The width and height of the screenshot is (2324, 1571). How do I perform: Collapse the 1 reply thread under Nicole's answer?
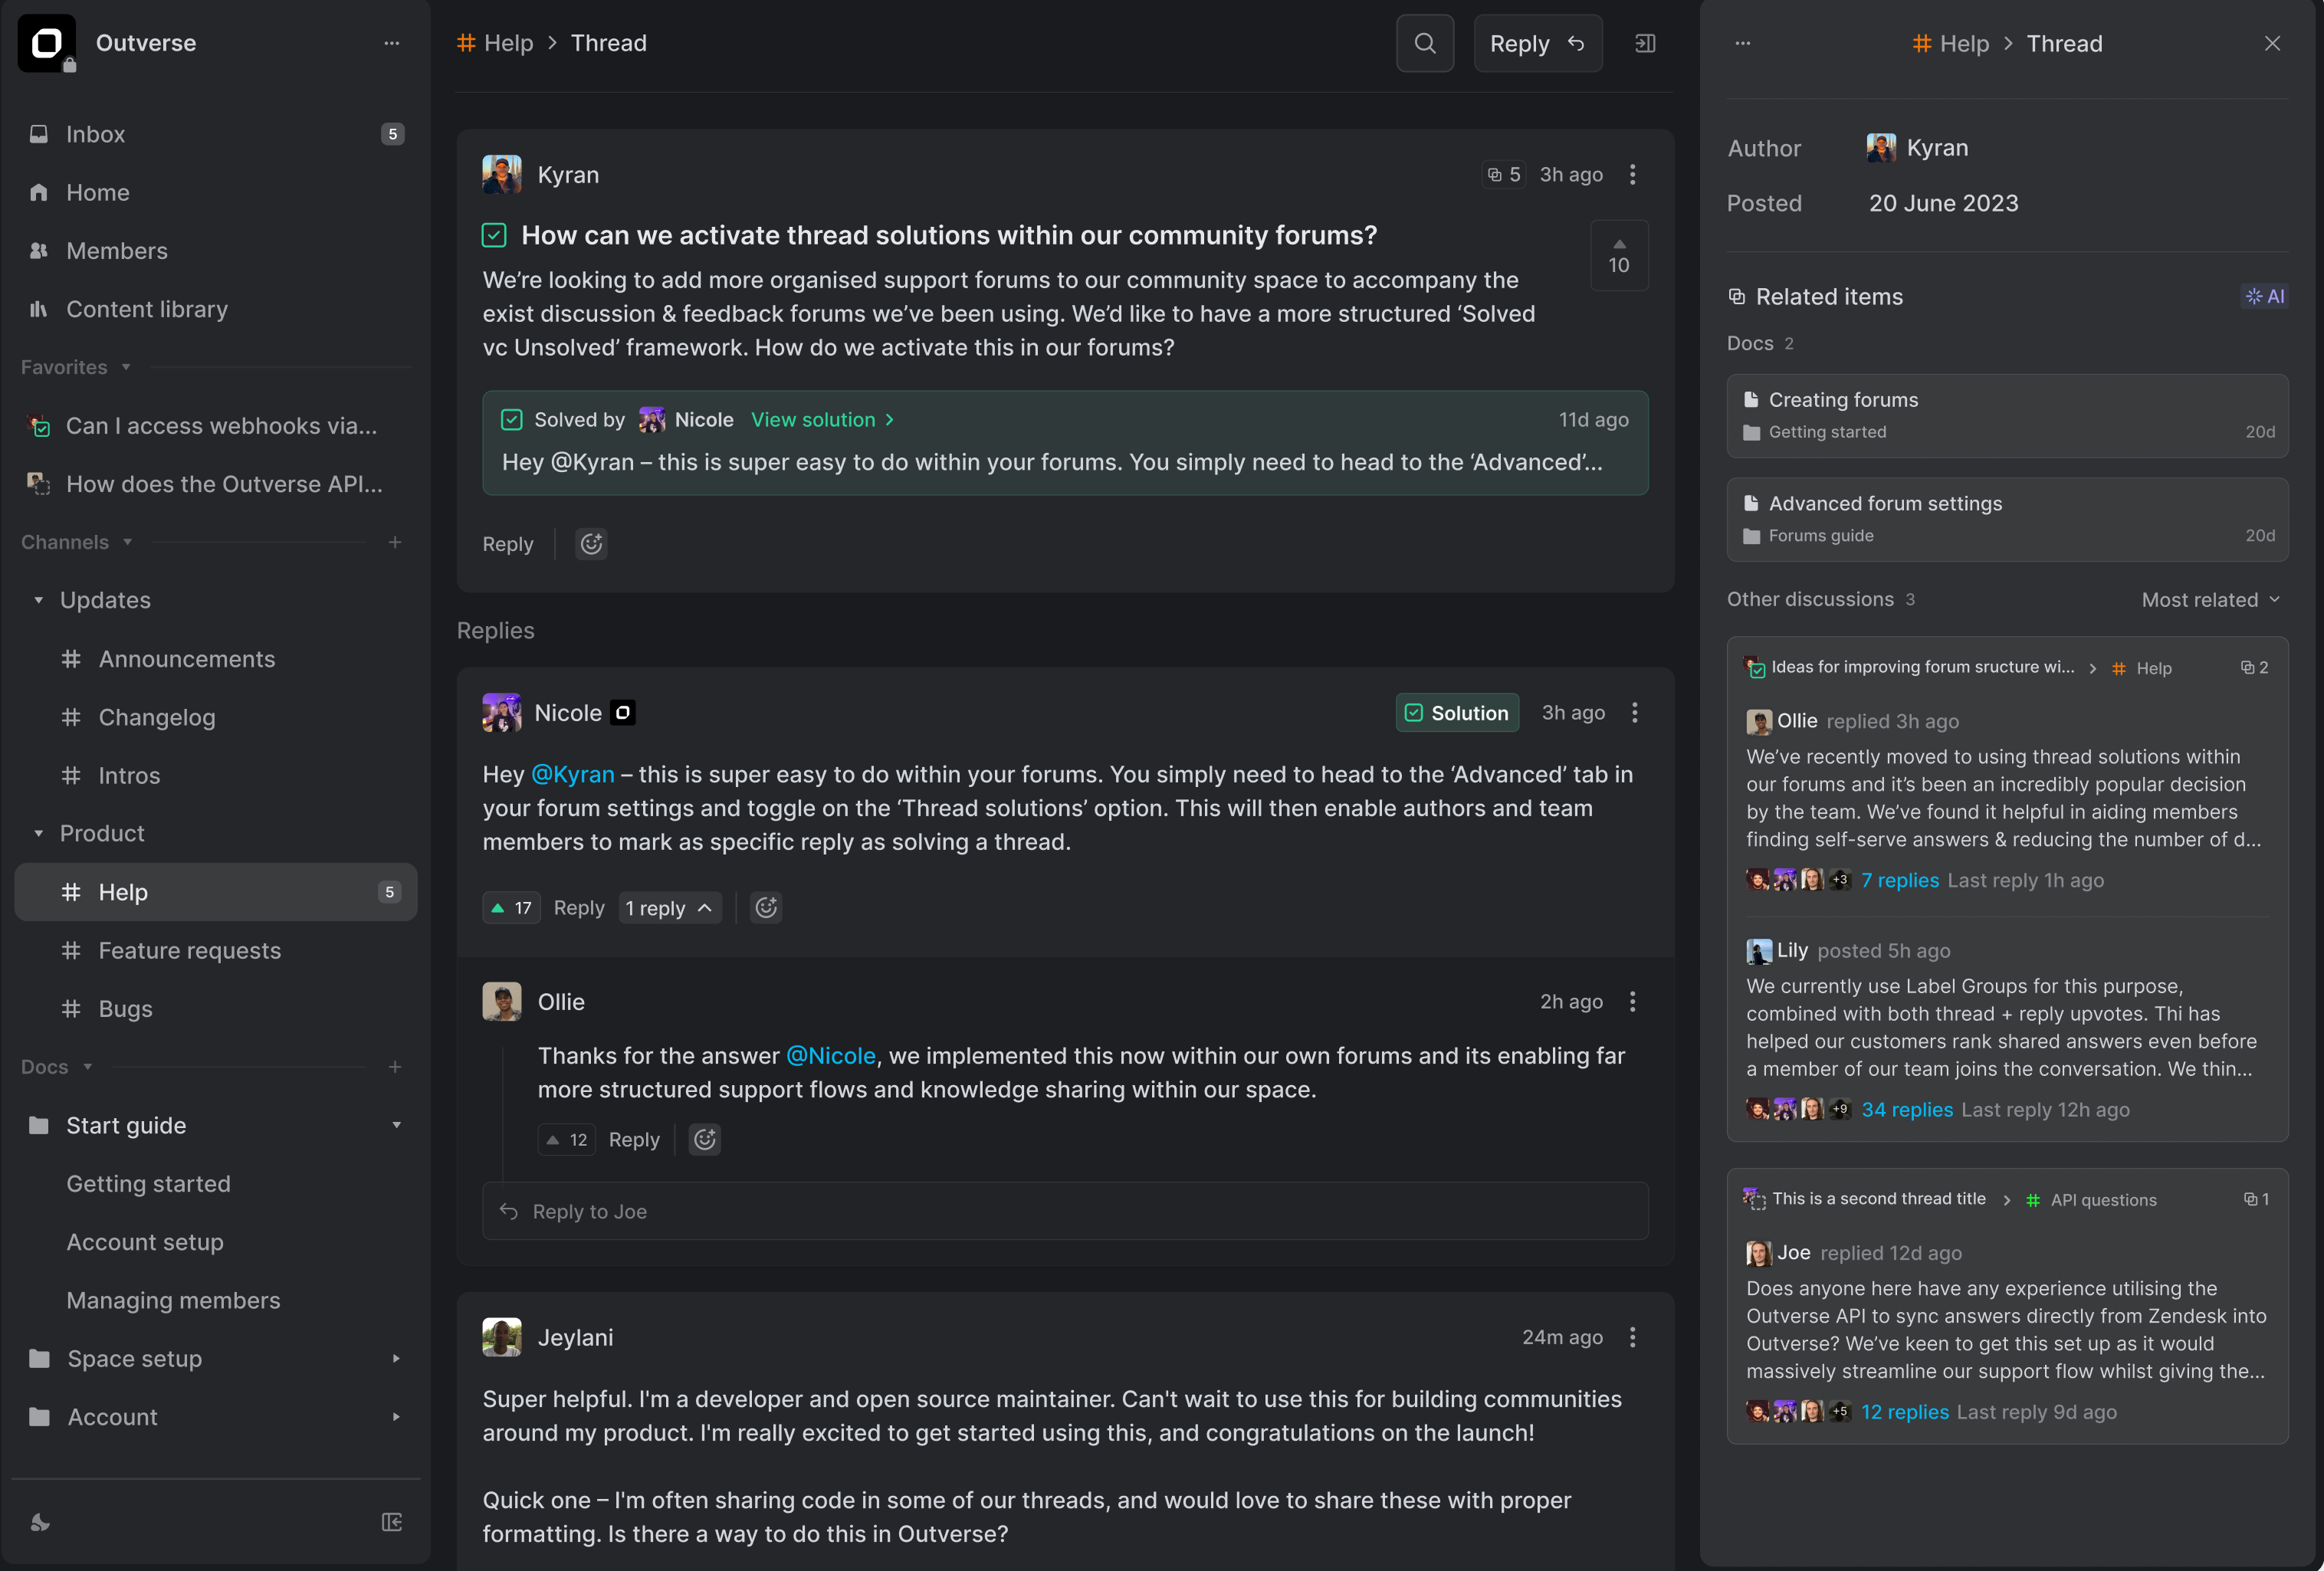(668, 907)
